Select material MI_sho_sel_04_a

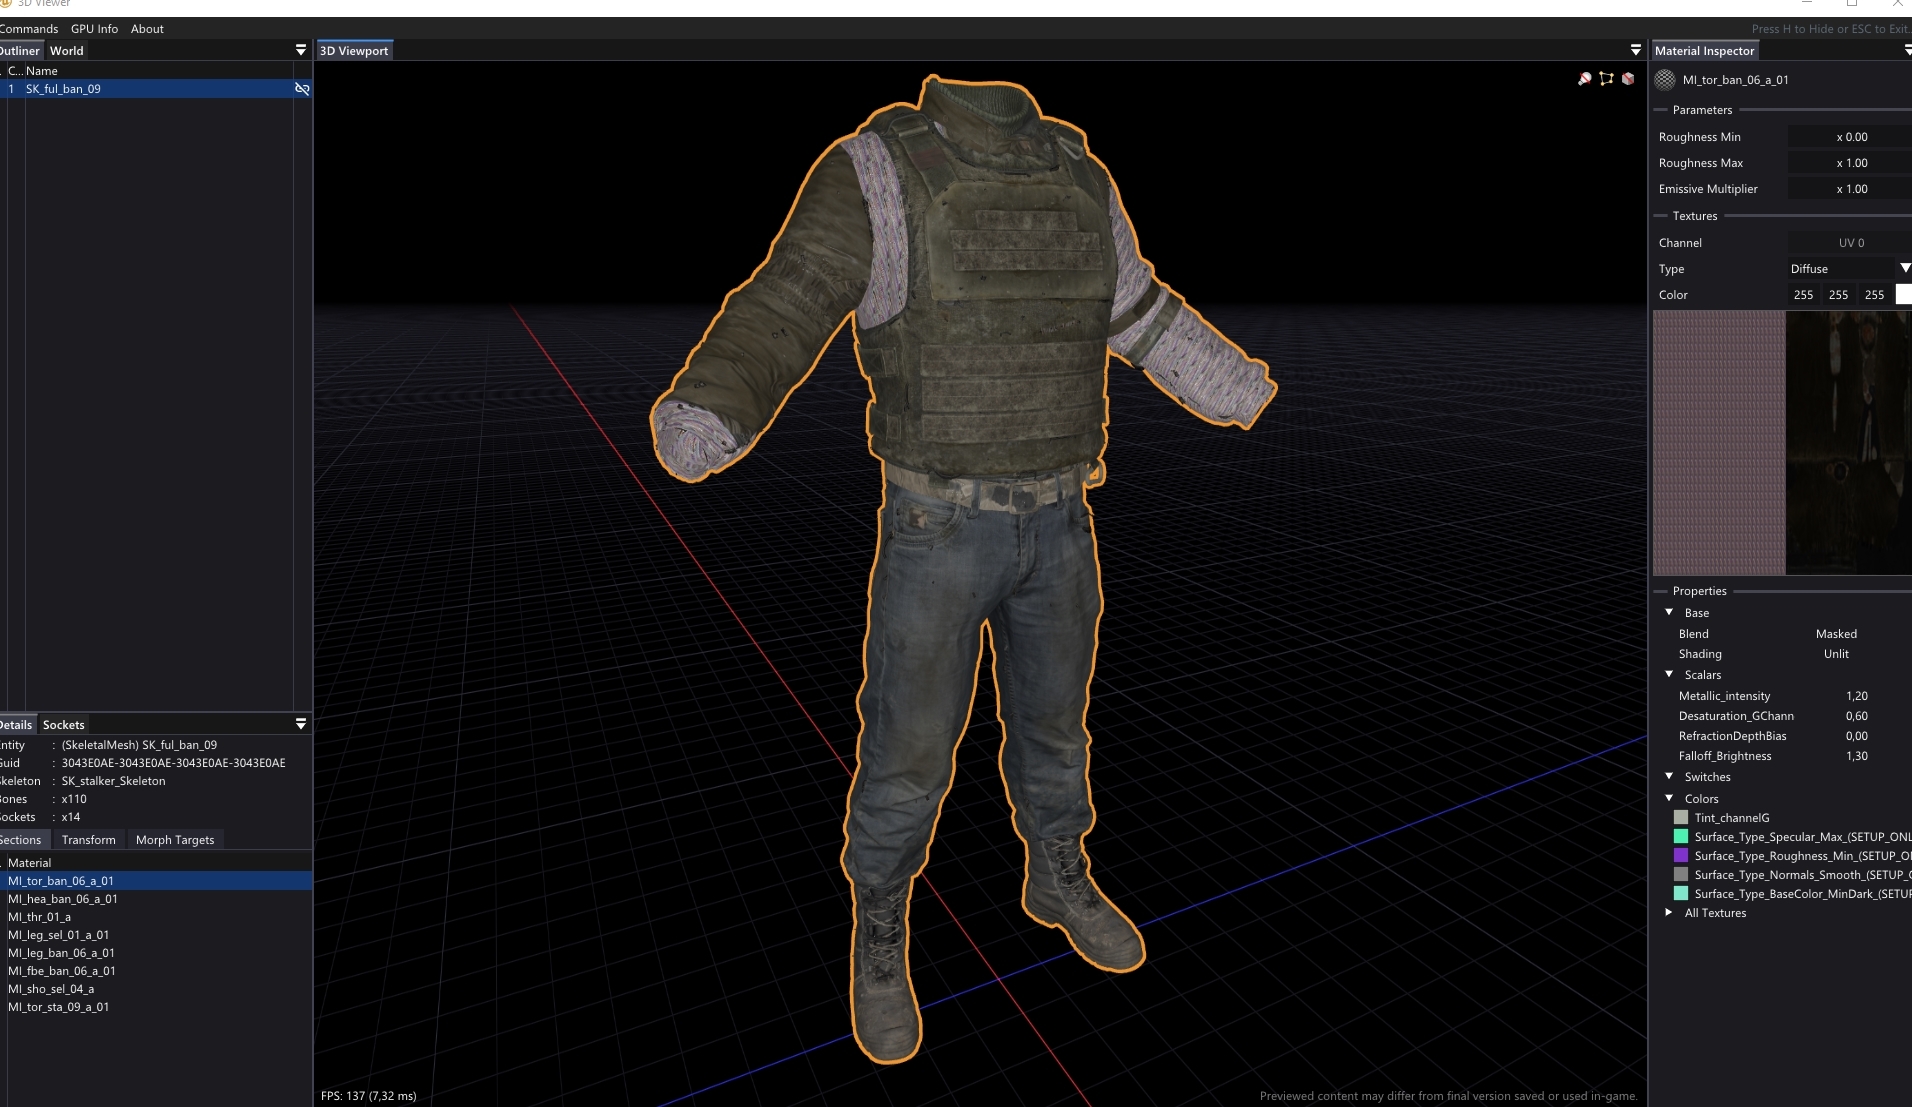[x=156, y=989]
